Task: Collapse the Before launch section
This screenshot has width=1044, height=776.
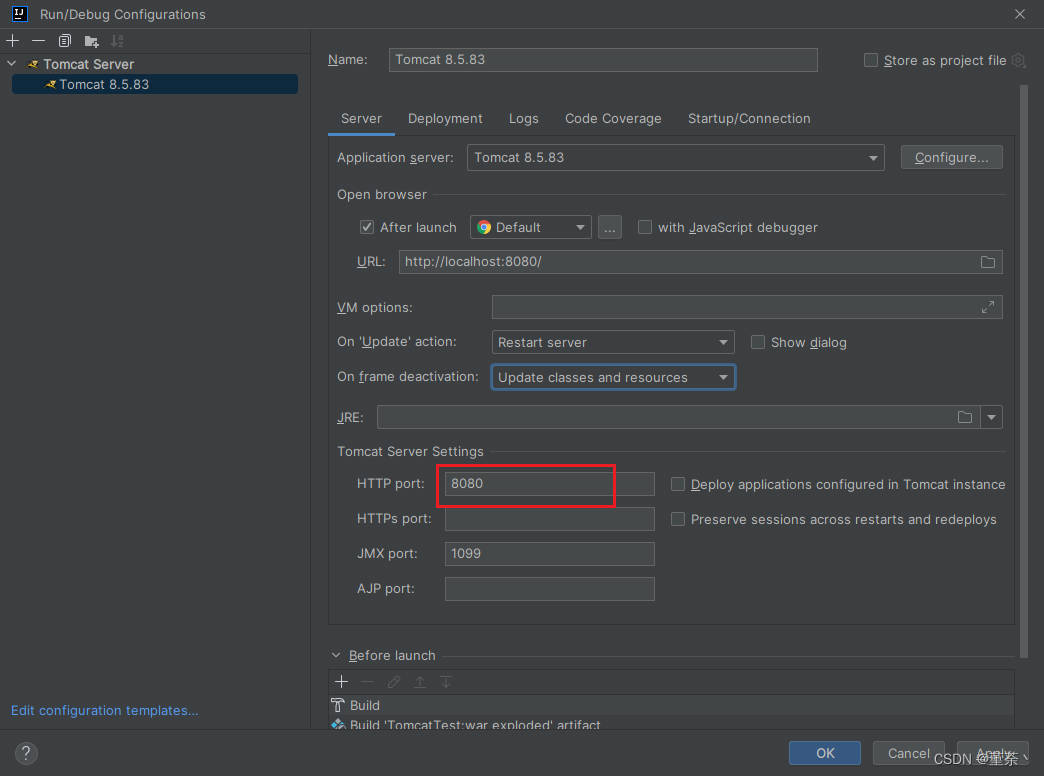Action: 336,655
